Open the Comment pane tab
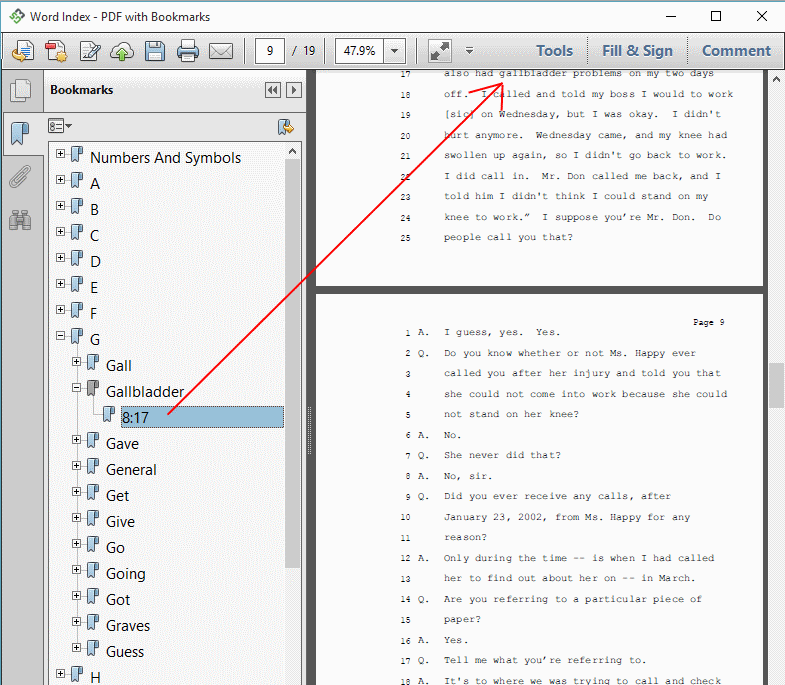 coord(736,51)
